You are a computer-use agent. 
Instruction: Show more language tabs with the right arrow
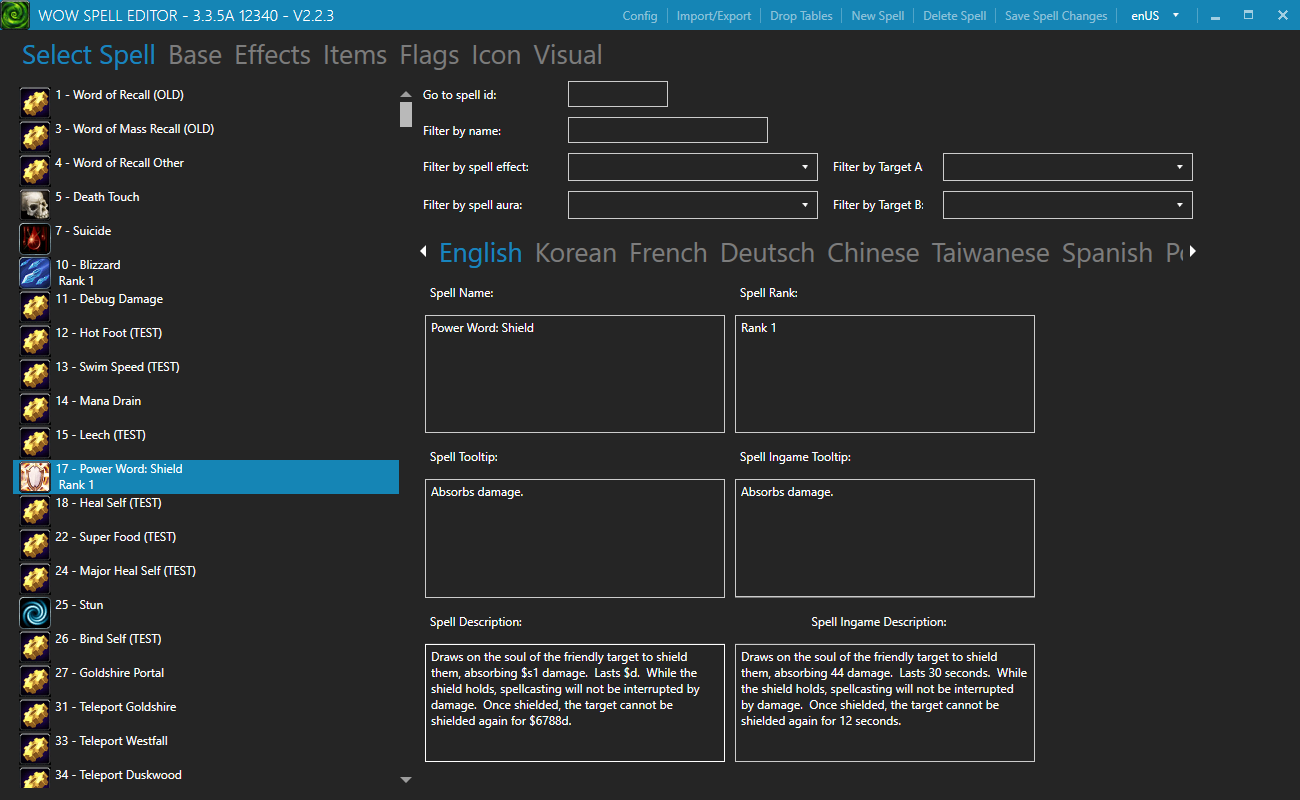tap(1192, 252)
